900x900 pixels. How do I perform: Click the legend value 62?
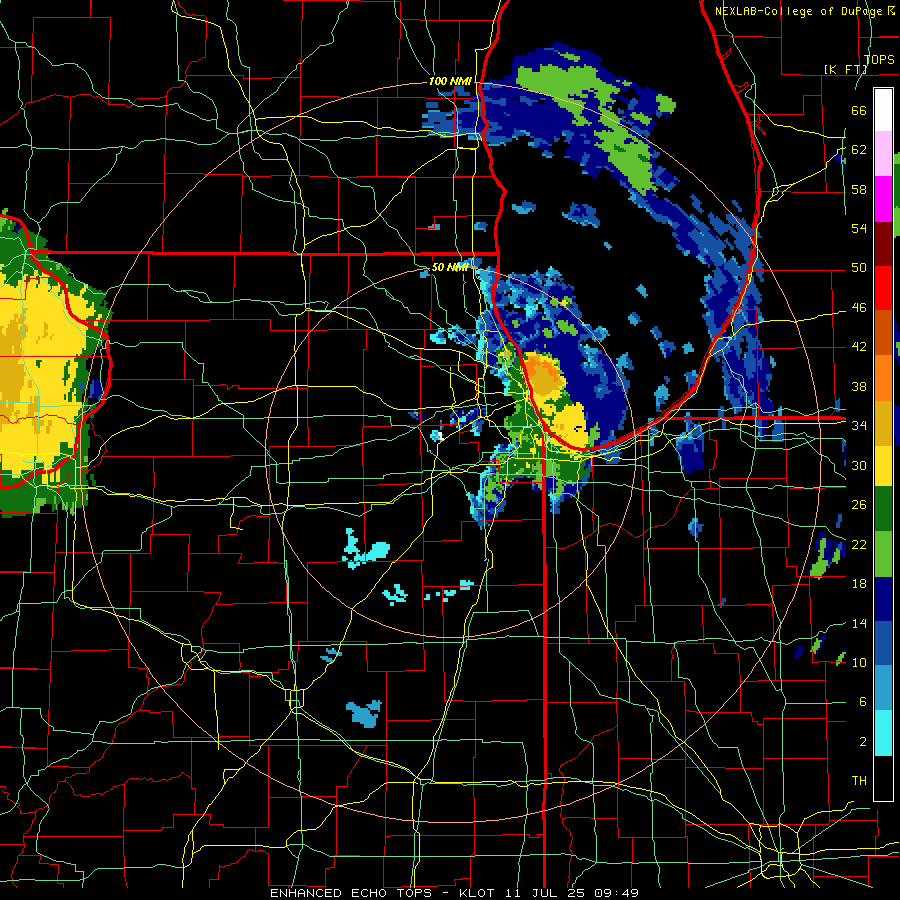coord(859,150)
